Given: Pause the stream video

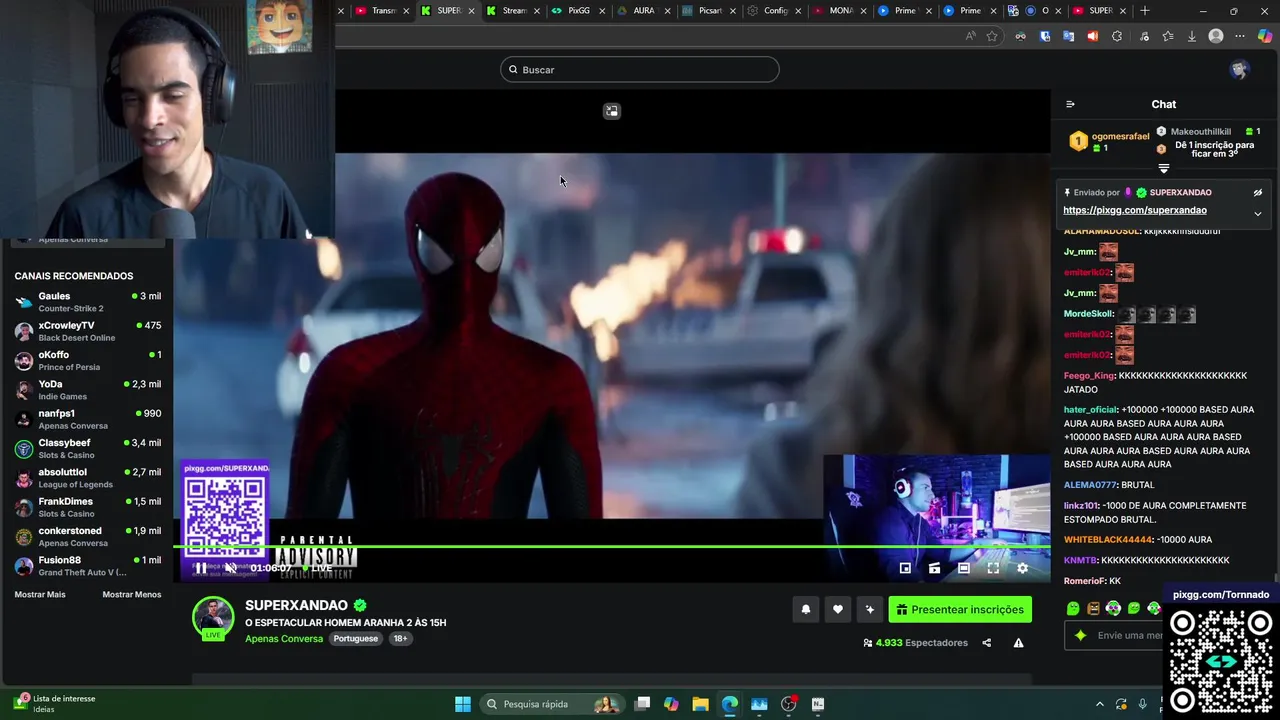Looking at the screenshot, I should tap(201, 568).
